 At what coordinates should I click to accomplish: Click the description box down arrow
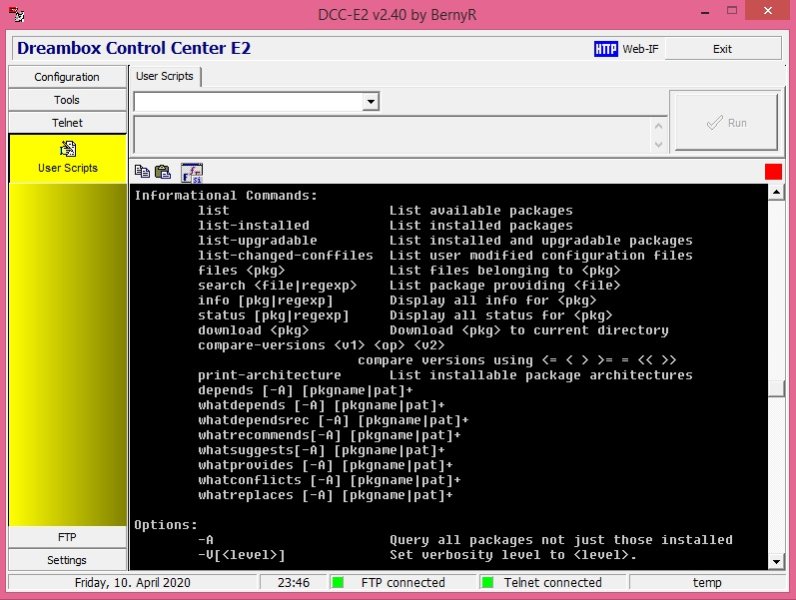(658, 144)
